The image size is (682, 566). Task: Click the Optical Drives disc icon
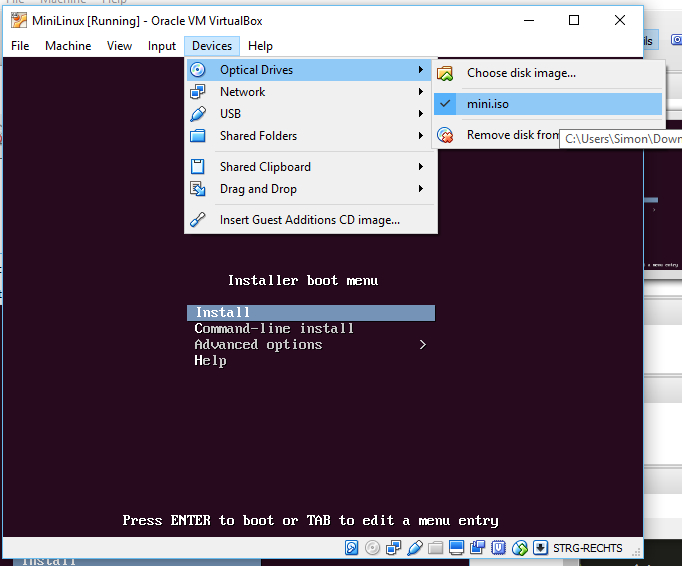197,70
